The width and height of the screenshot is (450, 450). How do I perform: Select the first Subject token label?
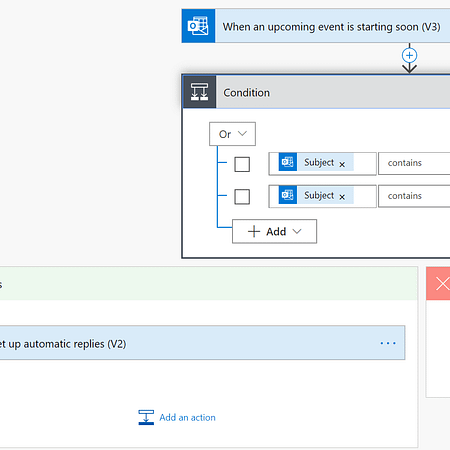click(319, 162)
